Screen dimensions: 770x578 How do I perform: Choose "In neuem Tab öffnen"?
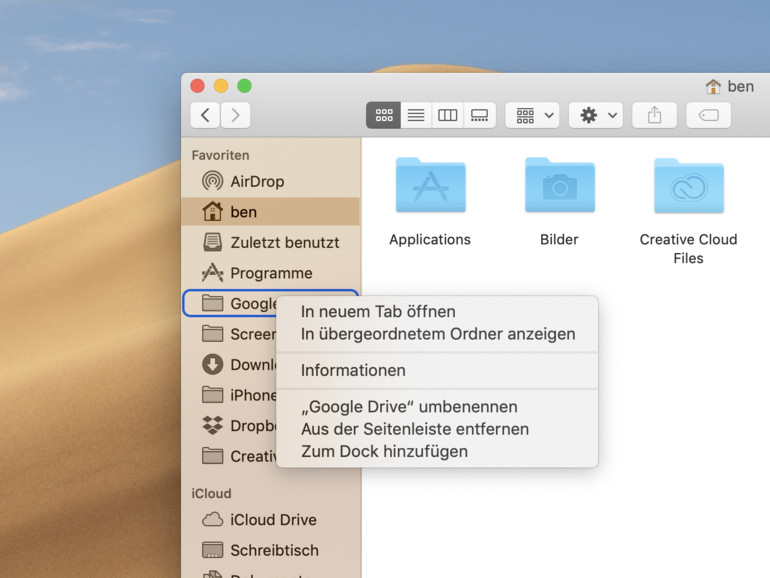(378, 311)
